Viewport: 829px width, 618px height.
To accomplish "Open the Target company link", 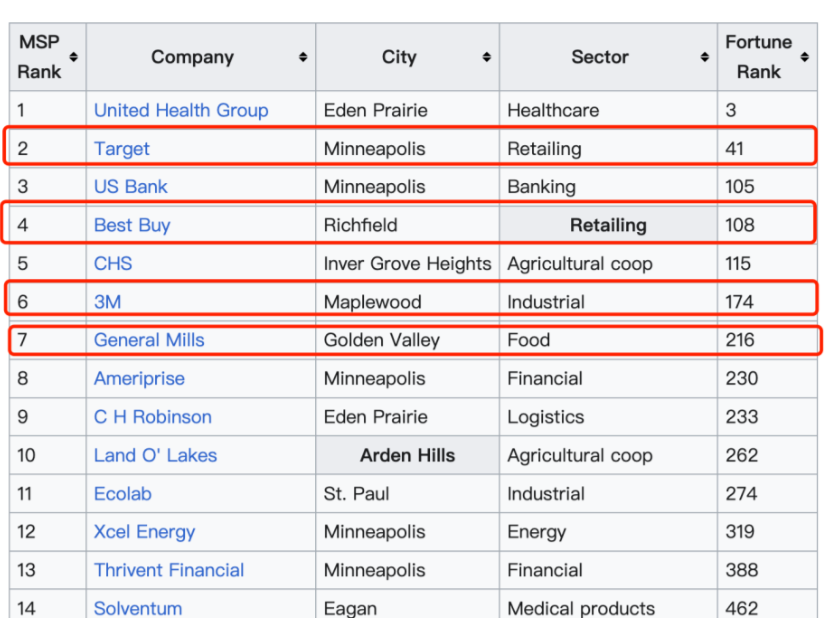I will pyautogui.click(x=122, y=149).
